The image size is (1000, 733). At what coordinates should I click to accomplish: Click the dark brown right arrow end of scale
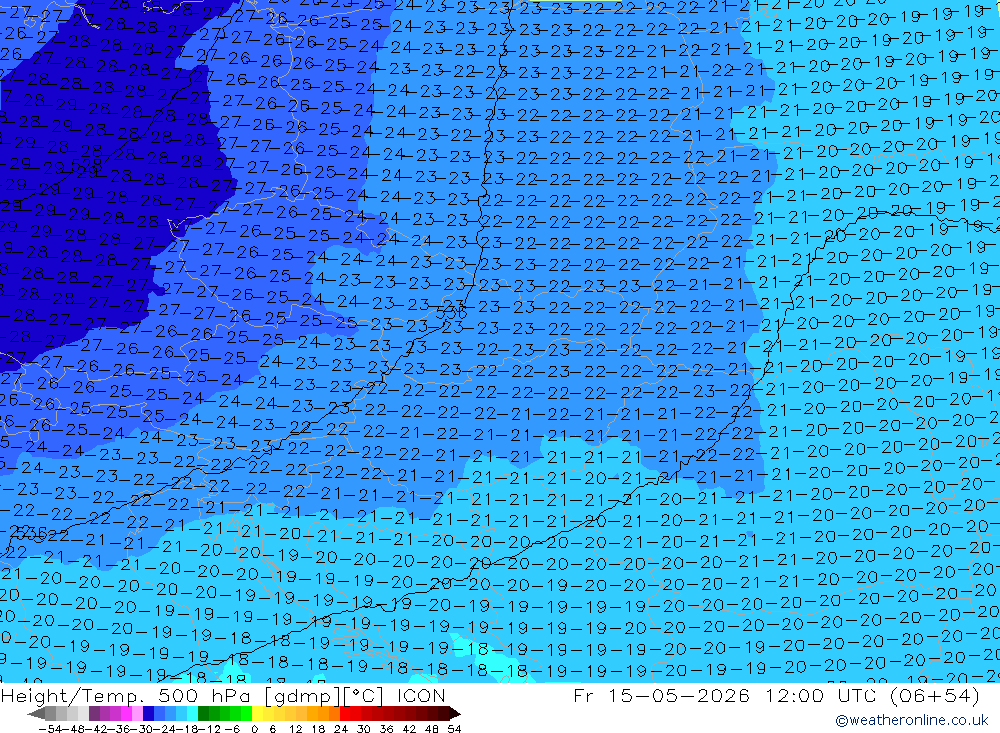coord(454,713)
